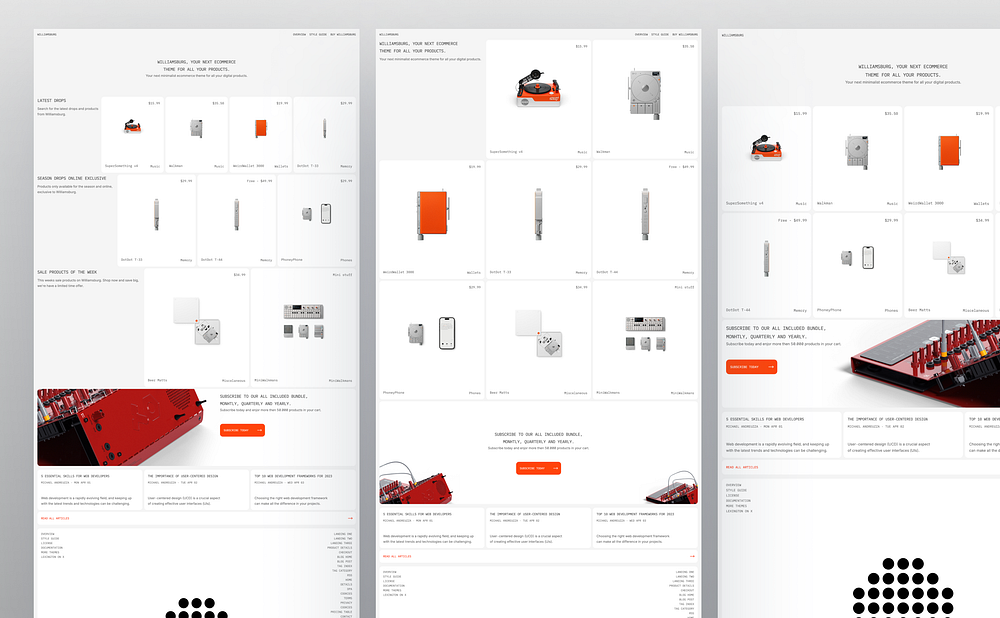This screenshot has width=1000, height=618.
Task: Open DotDot T-33 card in Latest Drops row
Action: (325, 134)
